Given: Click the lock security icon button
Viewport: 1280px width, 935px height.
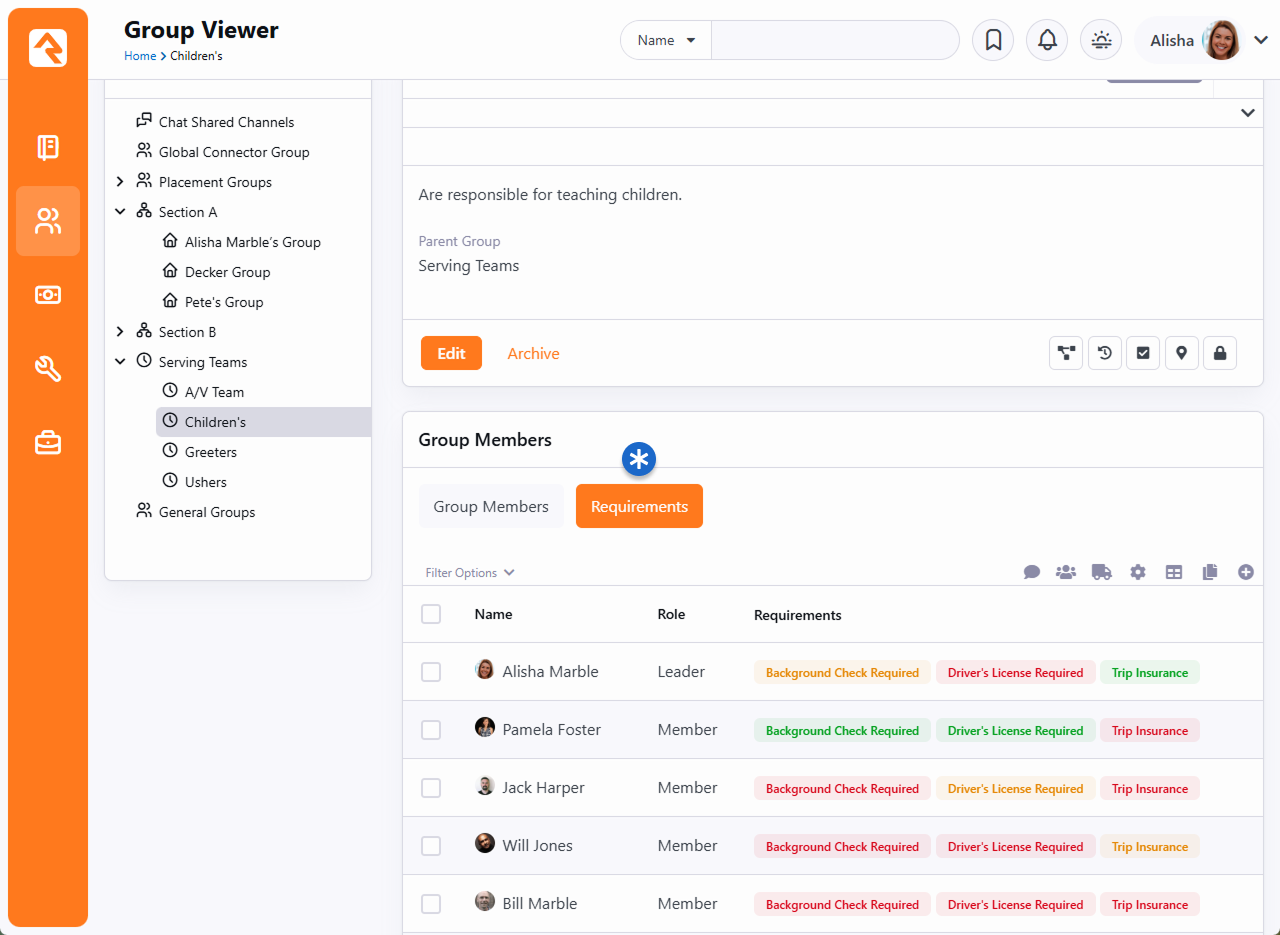Looking at the screenshot, I should point(1219,353).
